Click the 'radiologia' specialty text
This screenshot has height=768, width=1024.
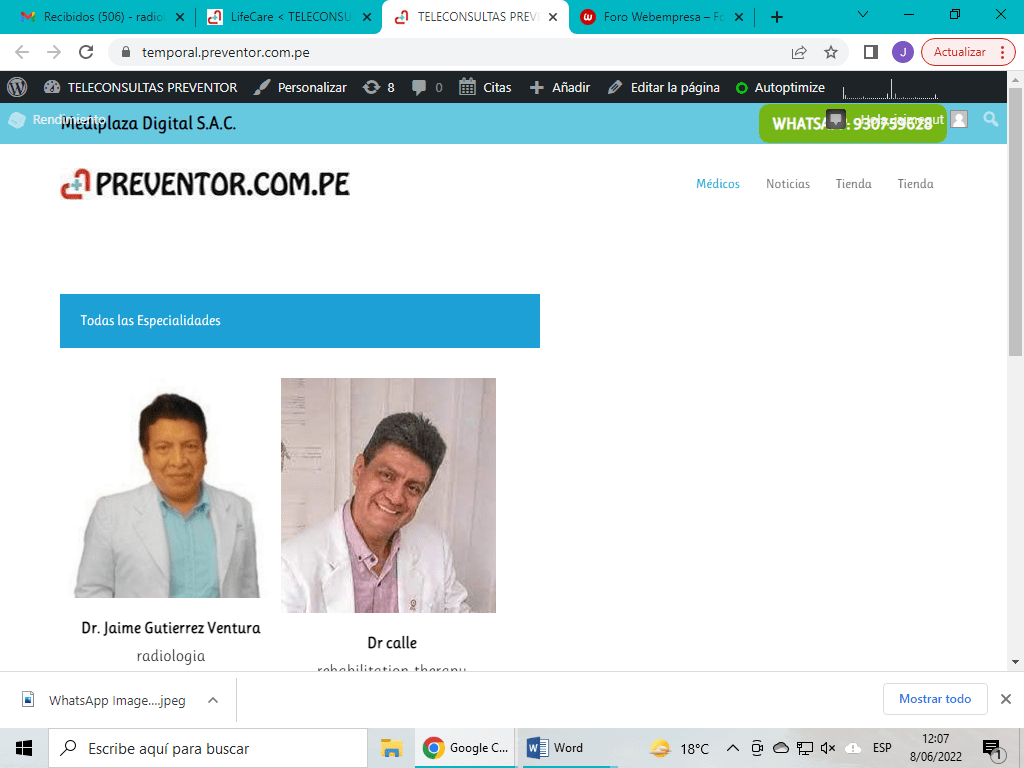pos(171,656)
